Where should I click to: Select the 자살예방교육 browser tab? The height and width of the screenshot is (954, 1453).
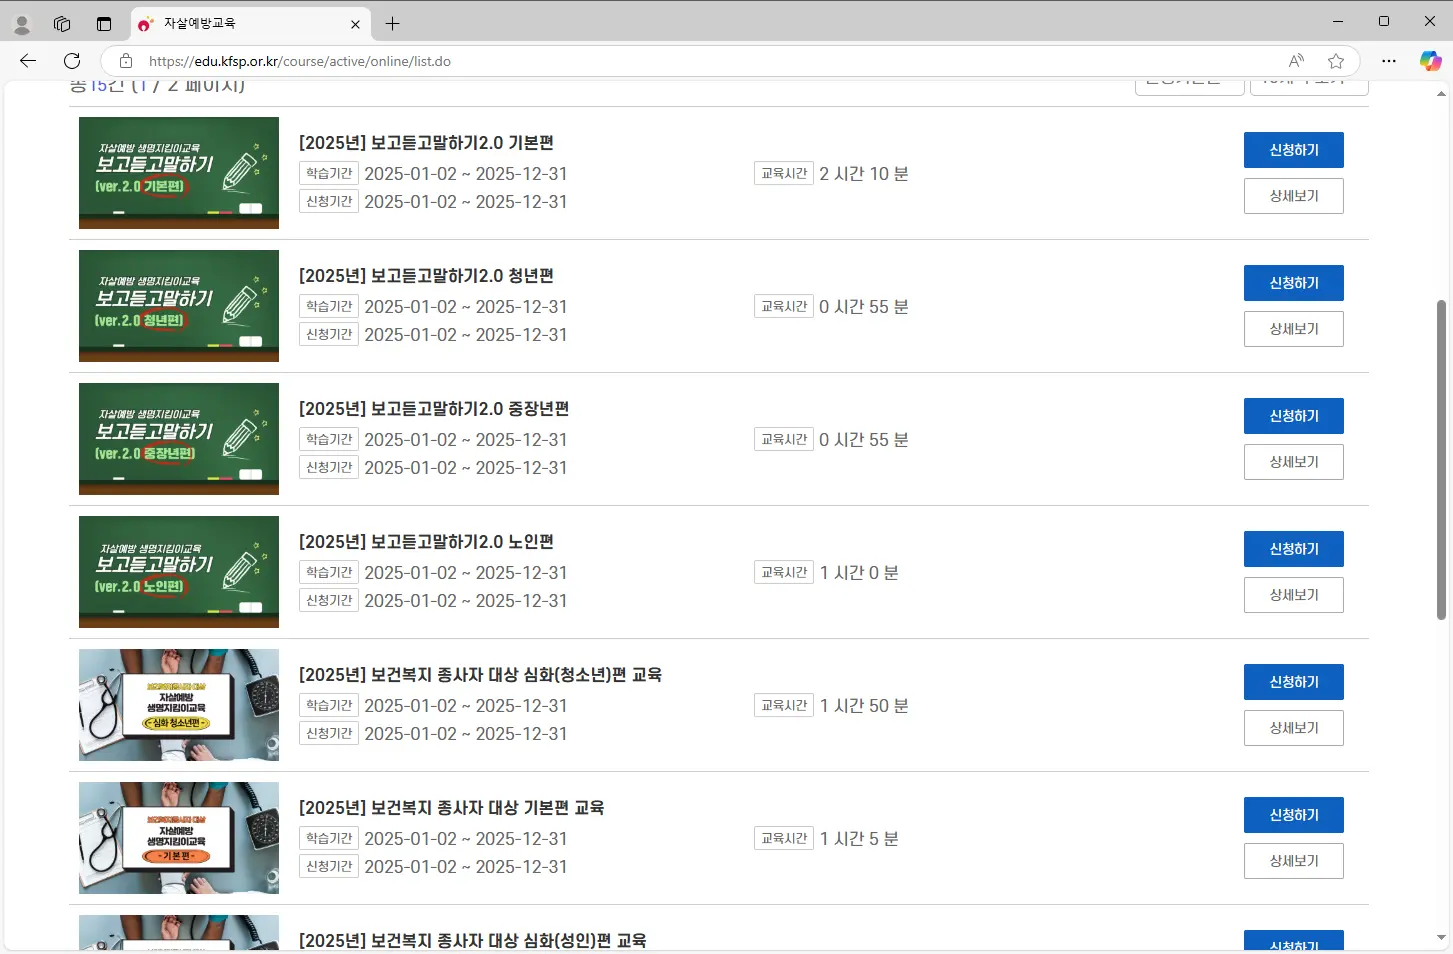[x=250, y=23]
